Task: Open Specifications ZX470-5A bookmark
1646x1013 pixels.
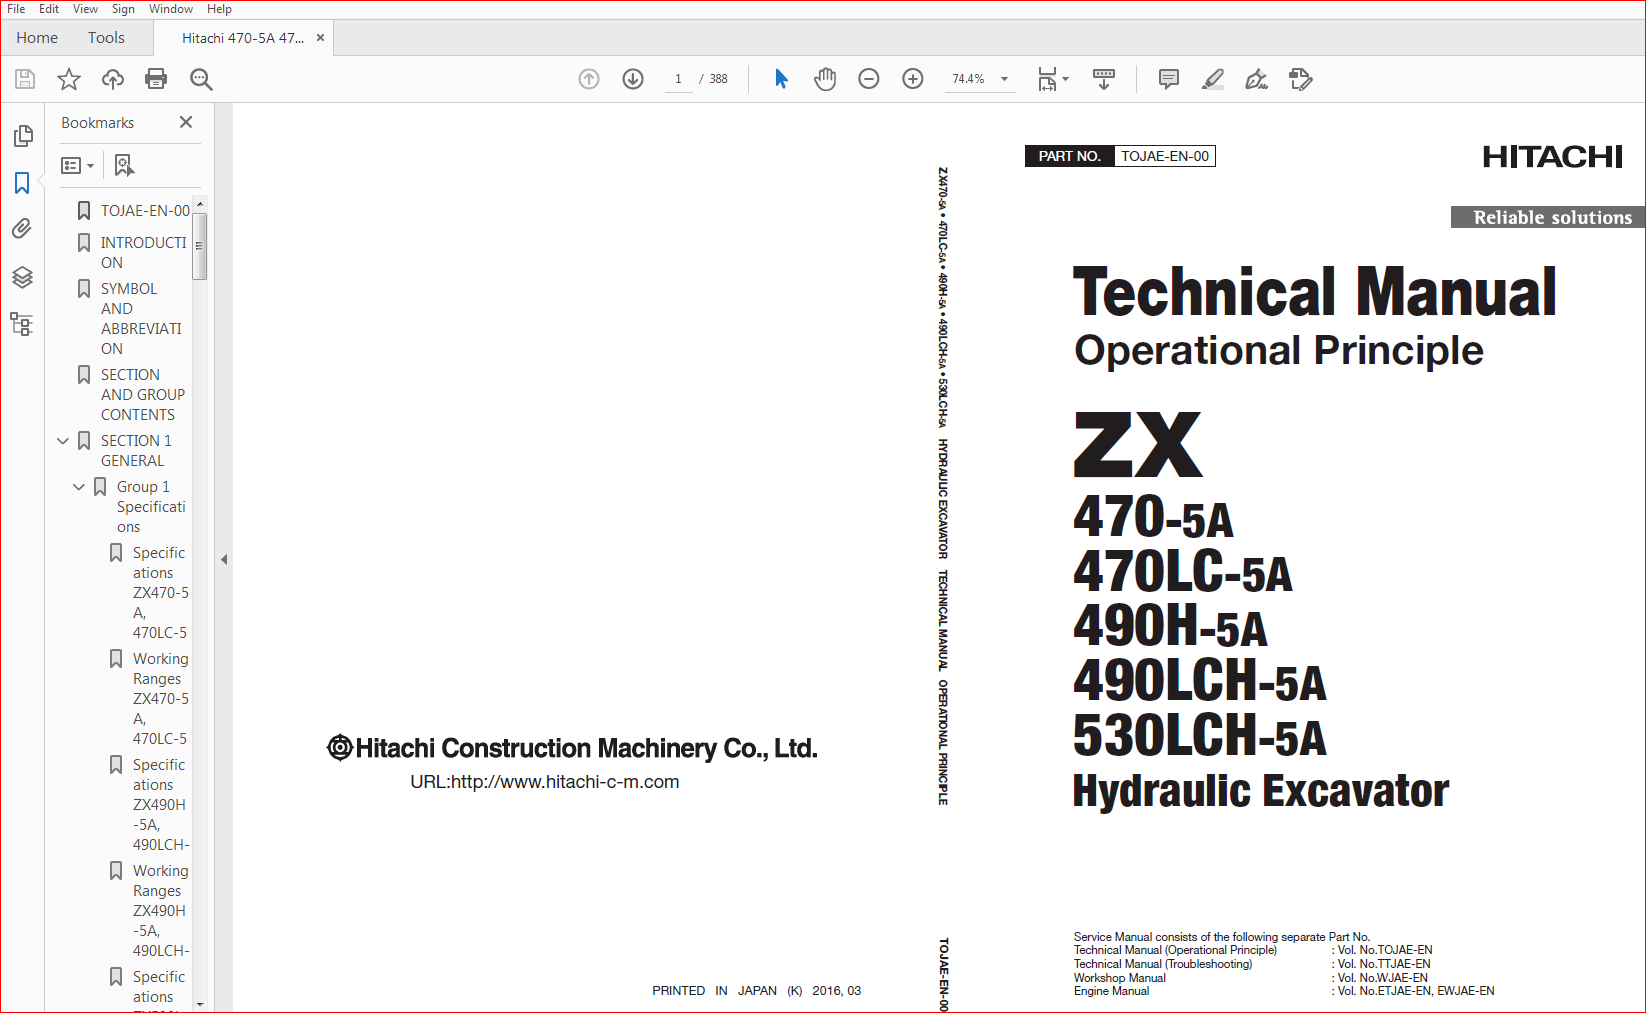Action: (x=160, y=593)
